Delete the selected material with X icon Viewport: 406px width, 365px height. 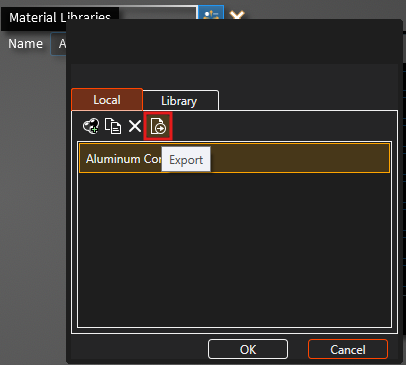point(135,126)
